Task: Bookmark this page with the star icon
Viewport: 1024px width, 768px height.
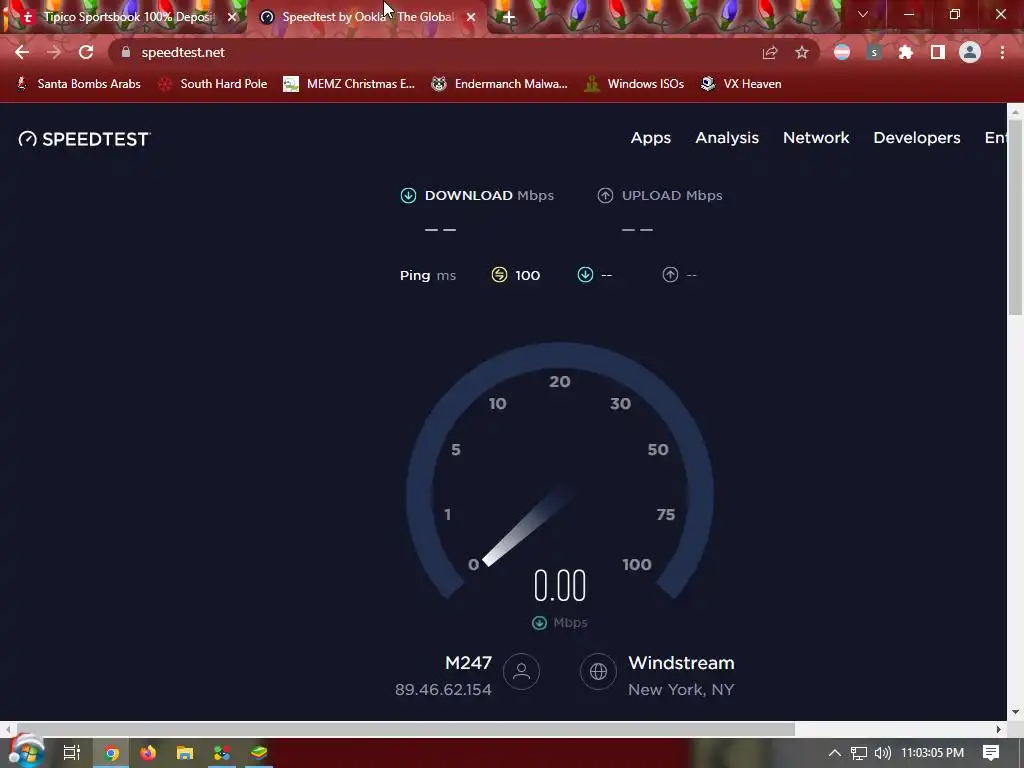Action: click(x=802, y=52)
